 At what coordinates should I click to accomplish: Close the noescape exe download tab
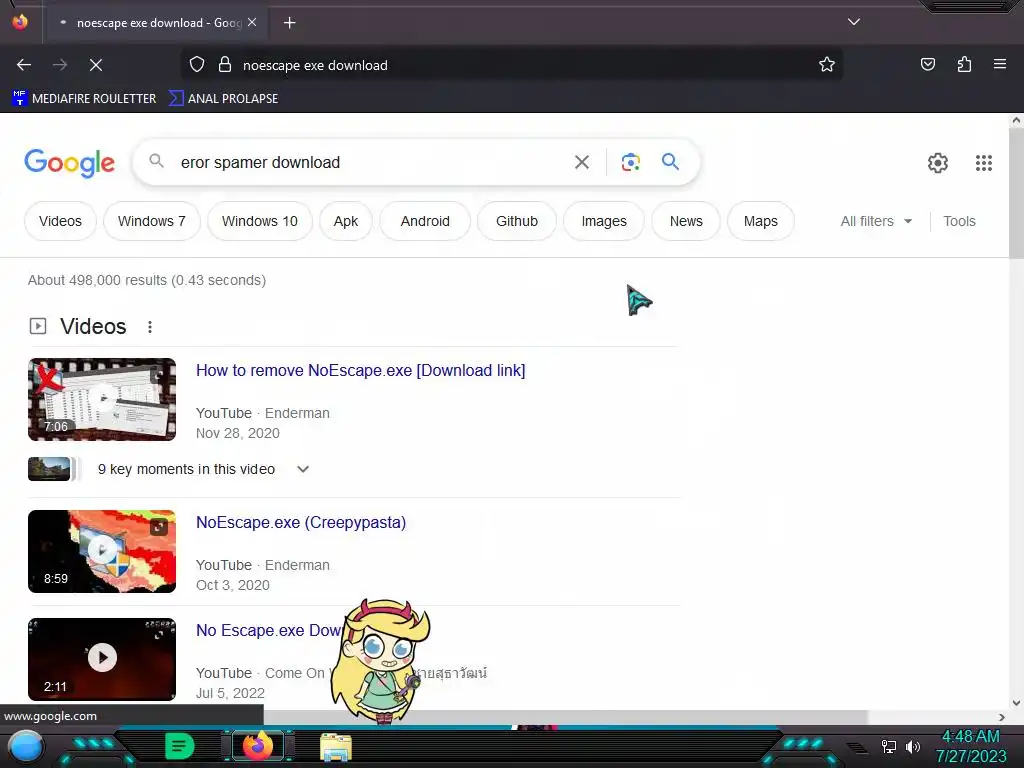click(252, 22)
